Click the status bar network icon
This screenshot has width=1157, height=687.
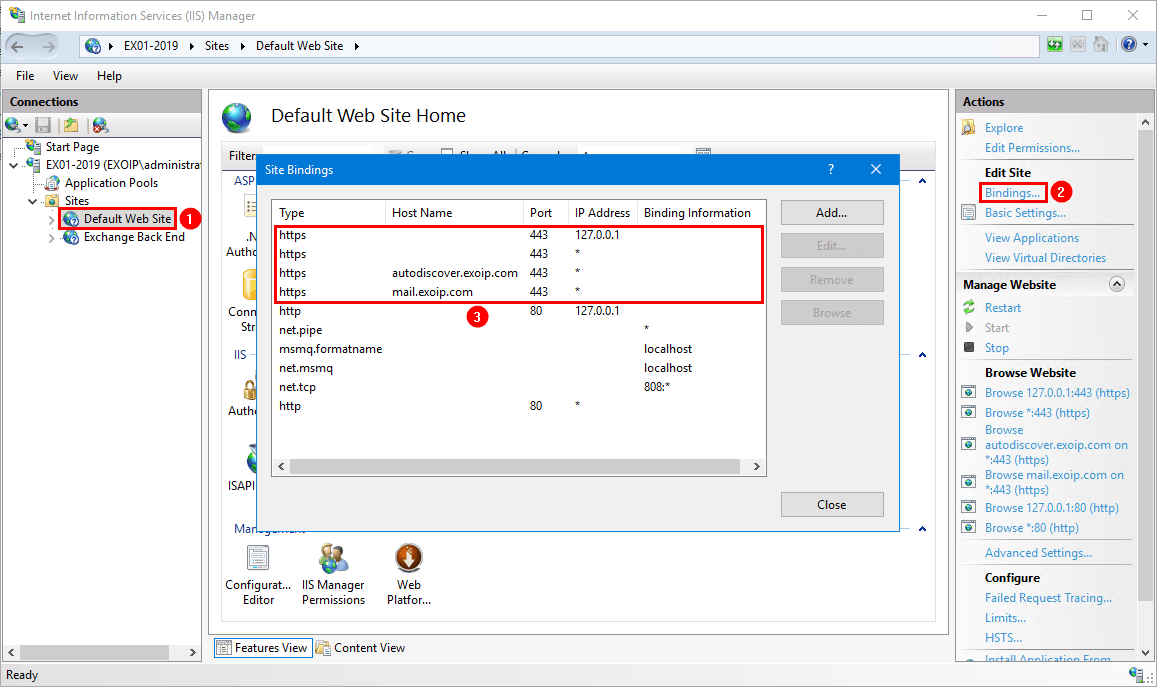(1136, 674)
